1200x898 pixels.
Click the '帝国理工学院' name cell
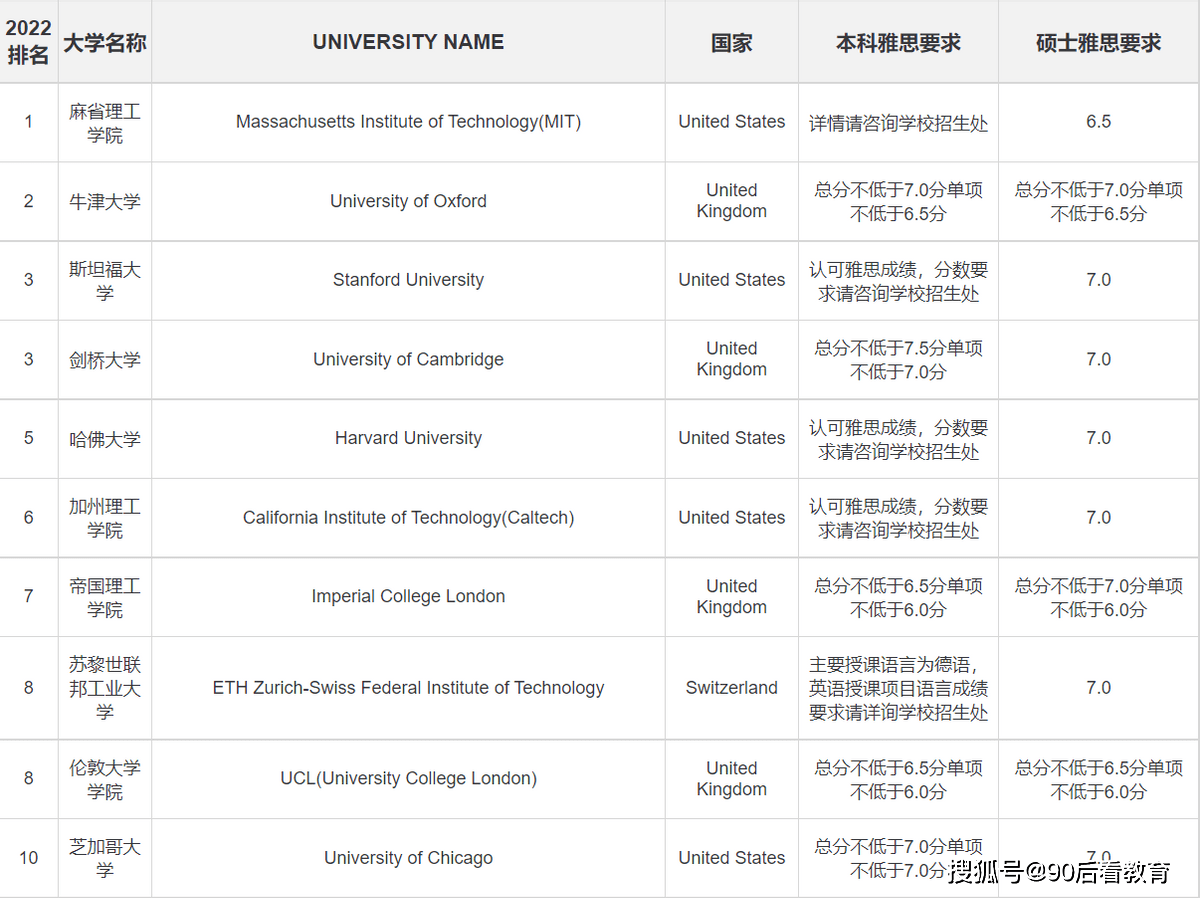pos(105,597)
